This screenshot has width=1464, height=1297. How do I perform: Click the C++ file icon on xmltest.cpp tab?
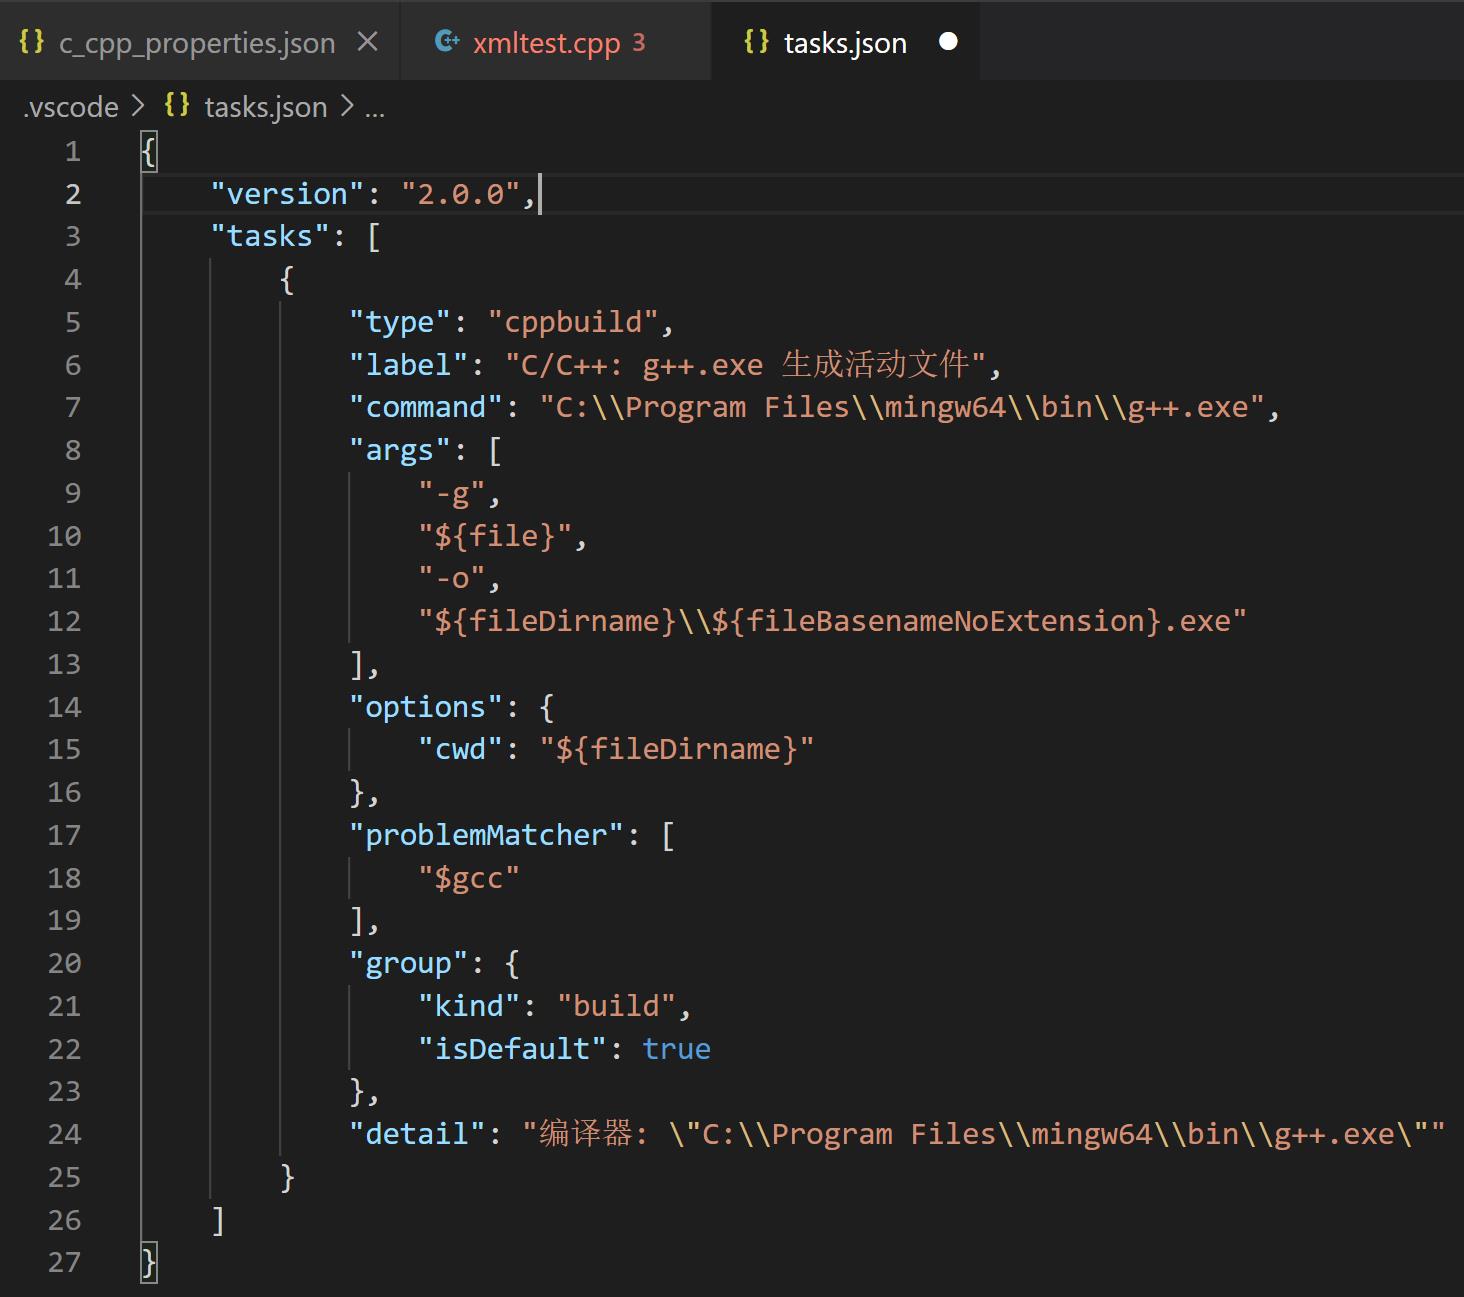[447, 41]
